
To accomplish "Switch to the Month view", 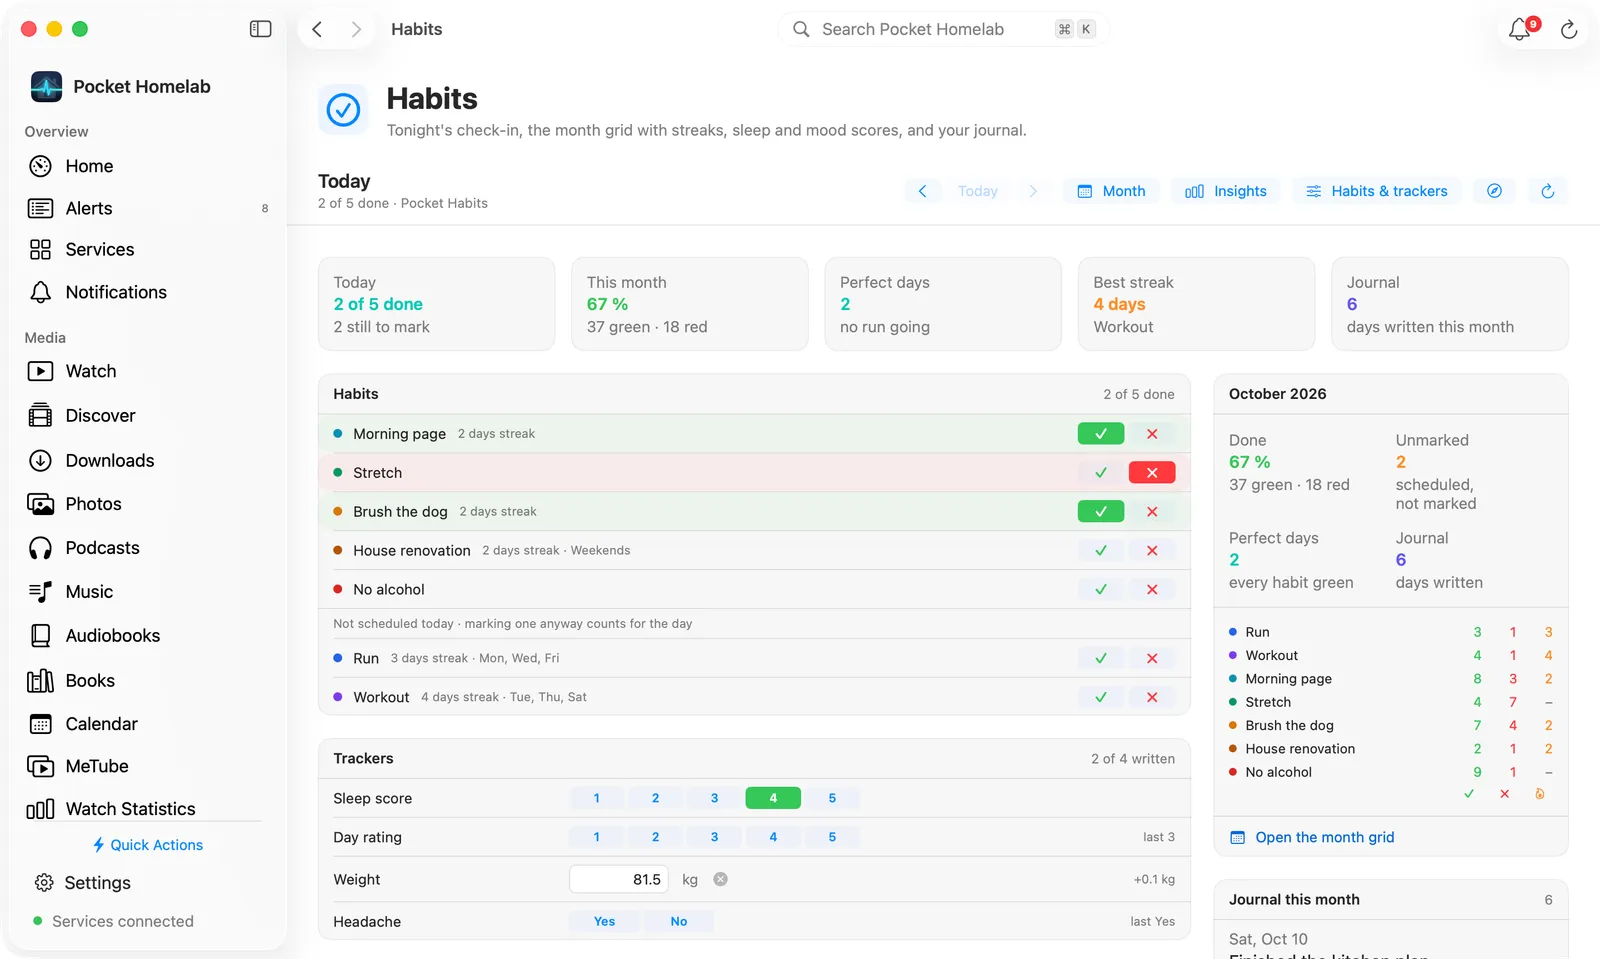I will 1111,191.
